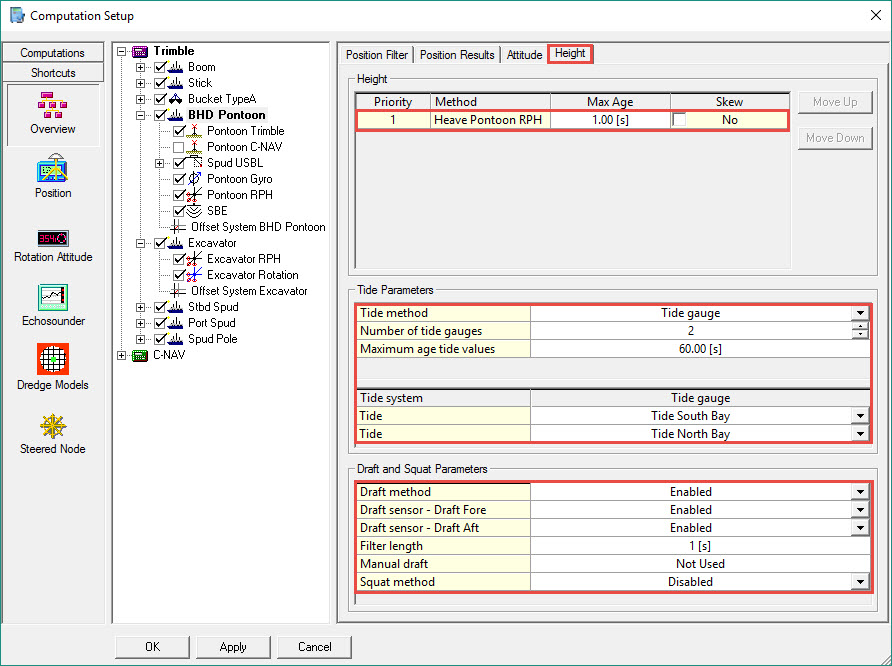The width and height of the screenshot is (892, 666).
Task: Expand the C-NAV tree node
Action: pos(122,355)
